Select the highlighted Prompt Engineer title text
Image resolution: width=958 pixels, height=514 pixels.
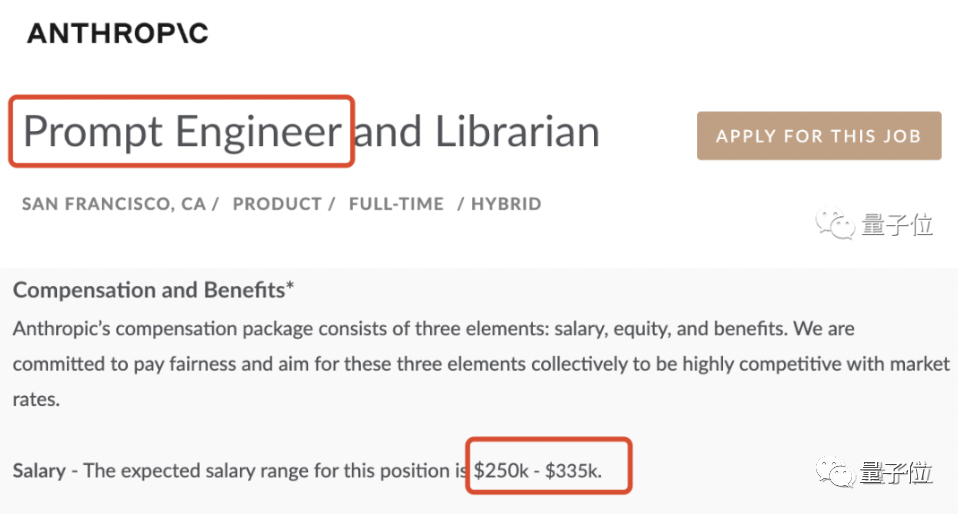[x=182, y=131]
